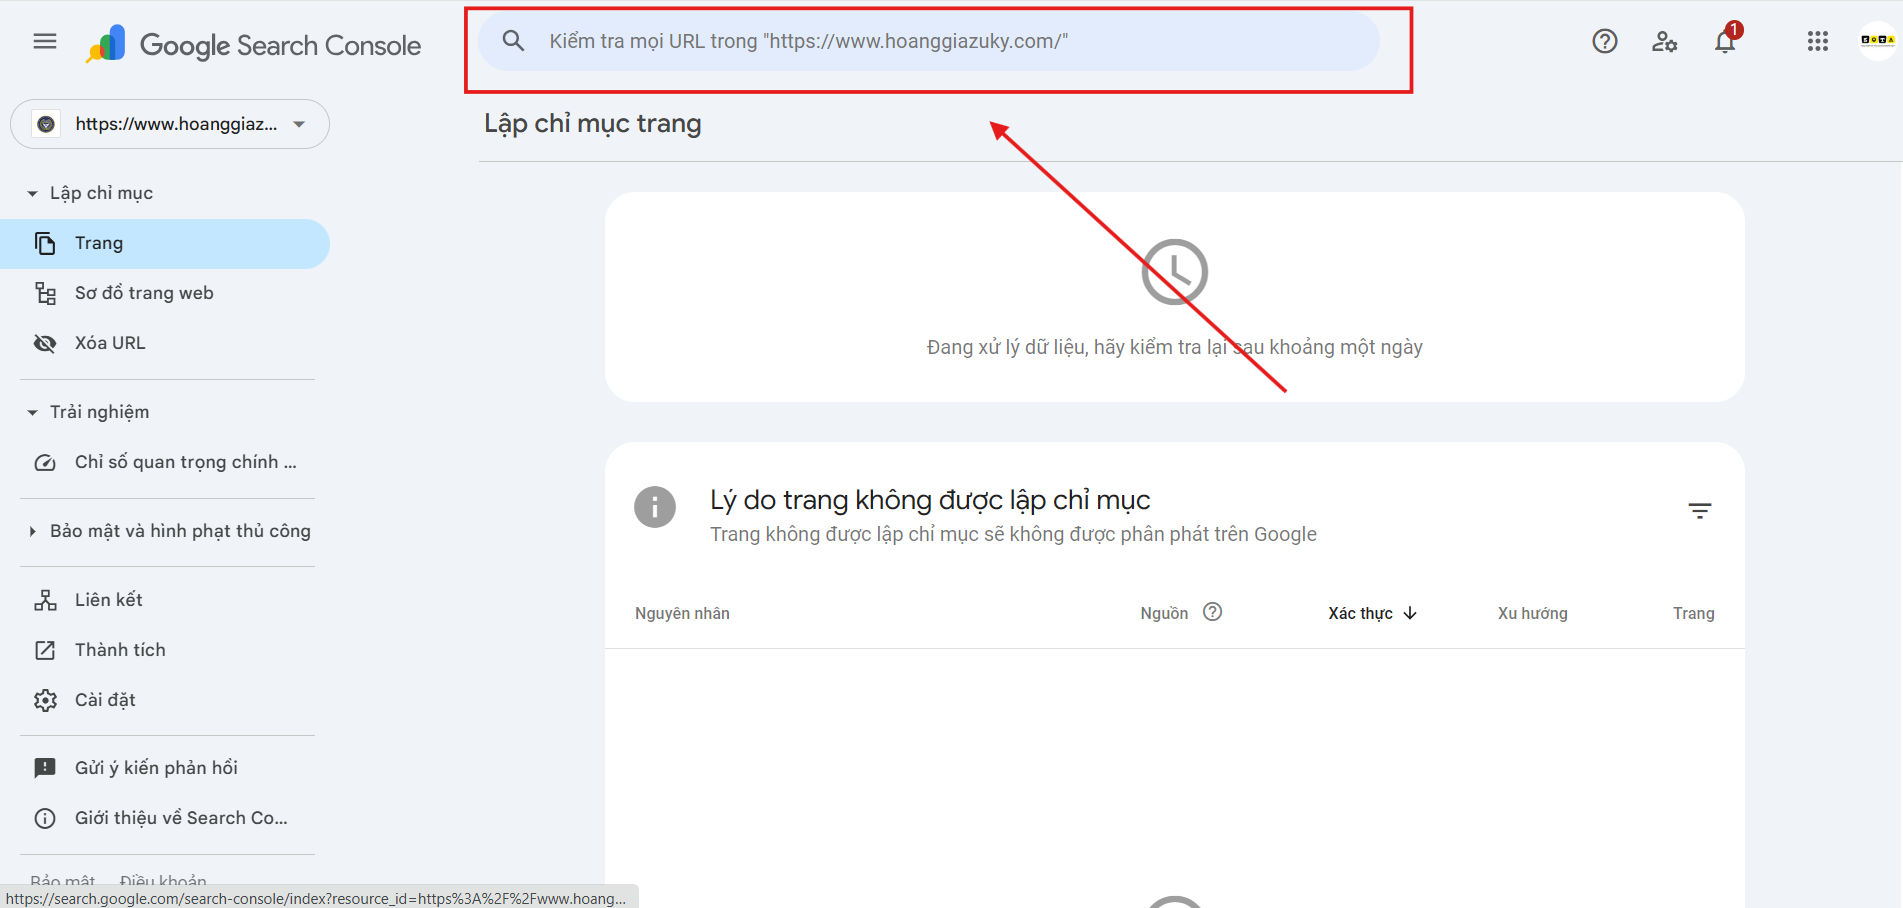
Task: Click the Giới thiệu info circle icon
Action: [x=45, y=818]
